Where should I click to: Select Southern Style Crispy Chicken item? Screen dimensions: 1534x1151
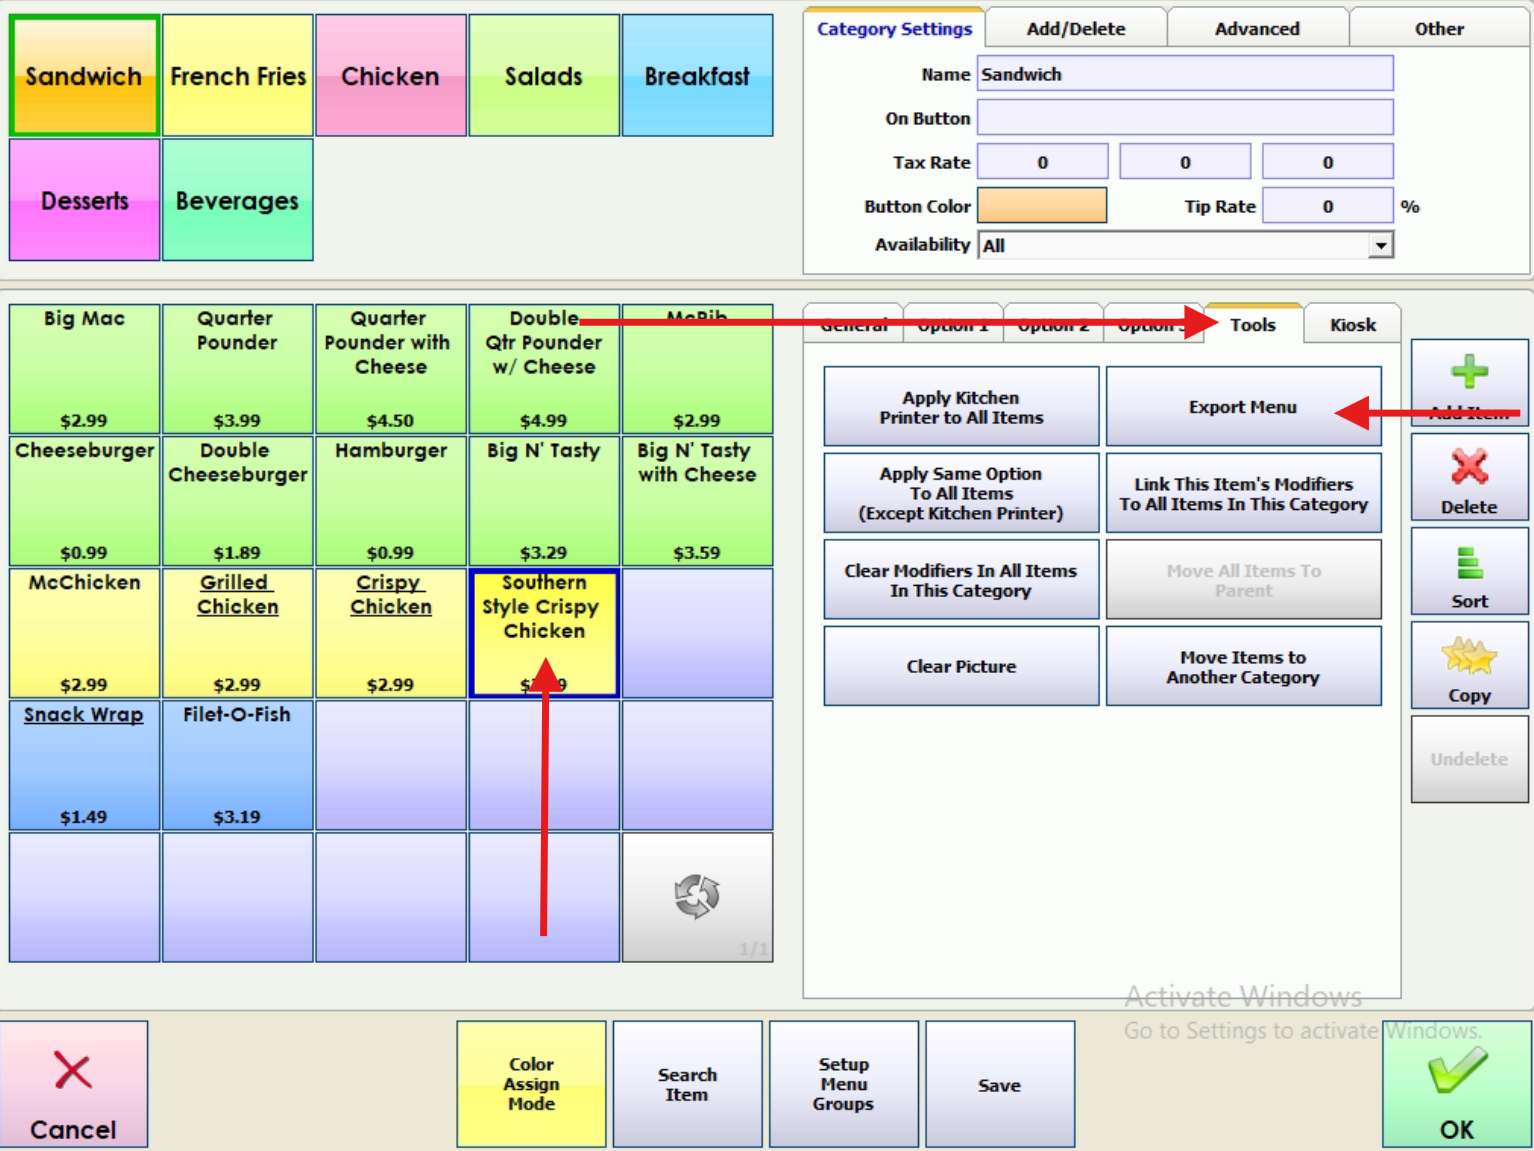[544, 633]
